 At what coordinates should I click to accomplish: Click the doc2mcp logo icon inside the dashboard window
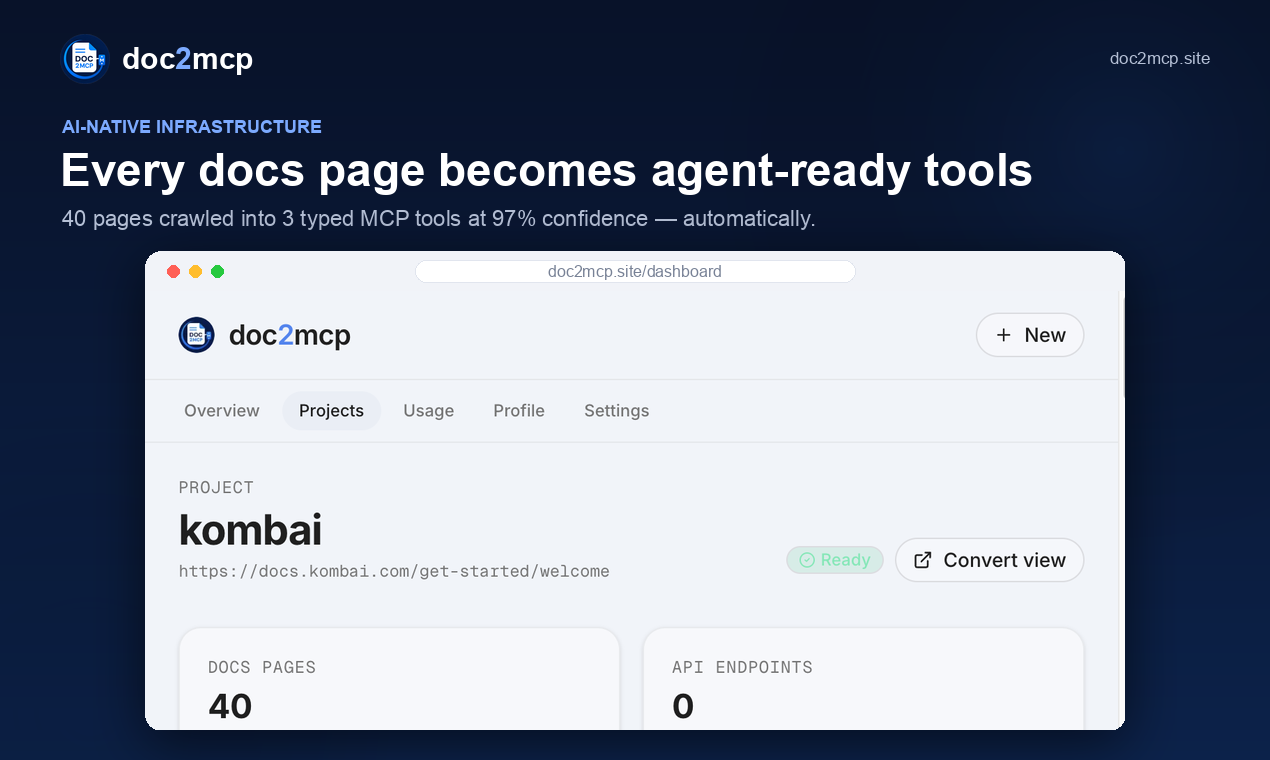pos(196,335)
